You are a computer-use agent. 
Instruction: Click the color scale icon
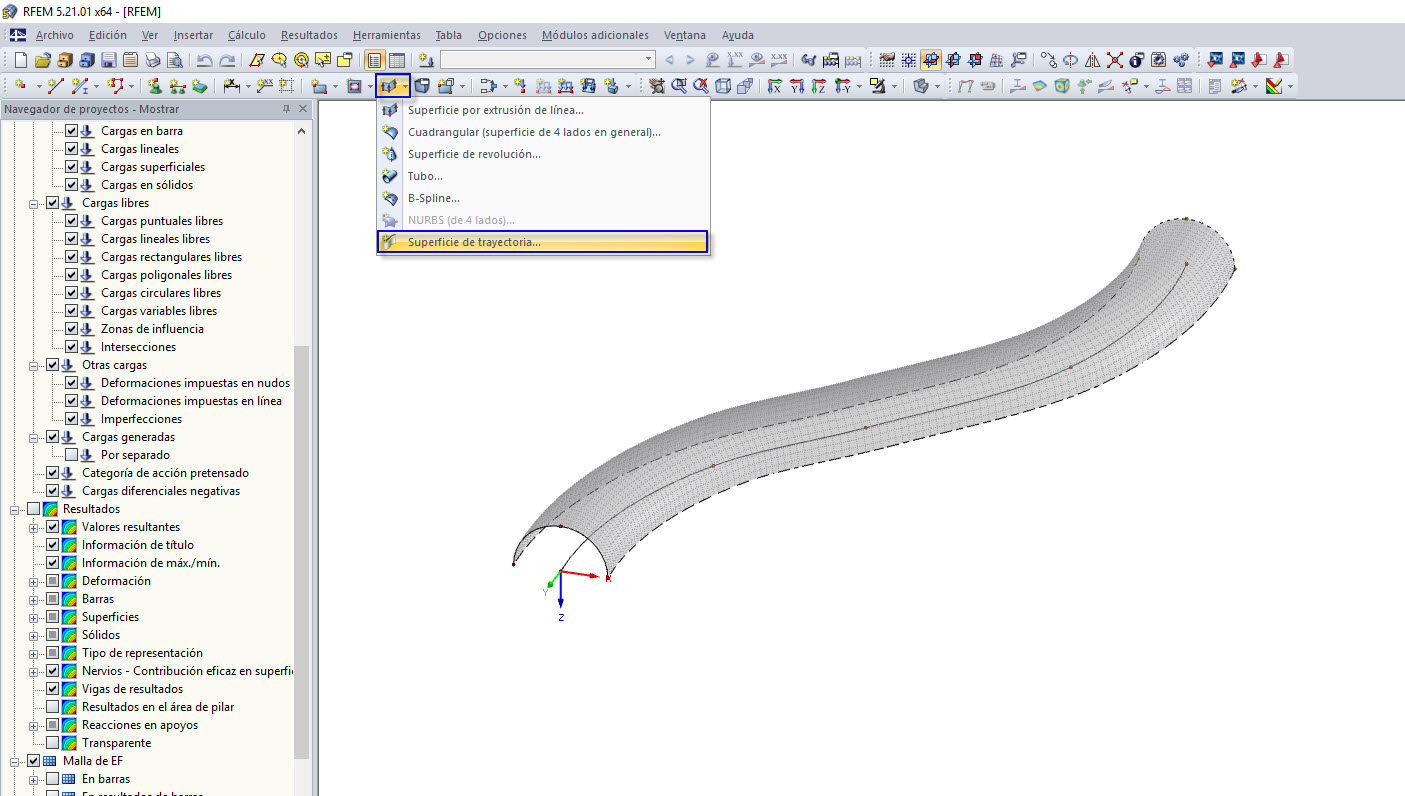(1274, 86)
